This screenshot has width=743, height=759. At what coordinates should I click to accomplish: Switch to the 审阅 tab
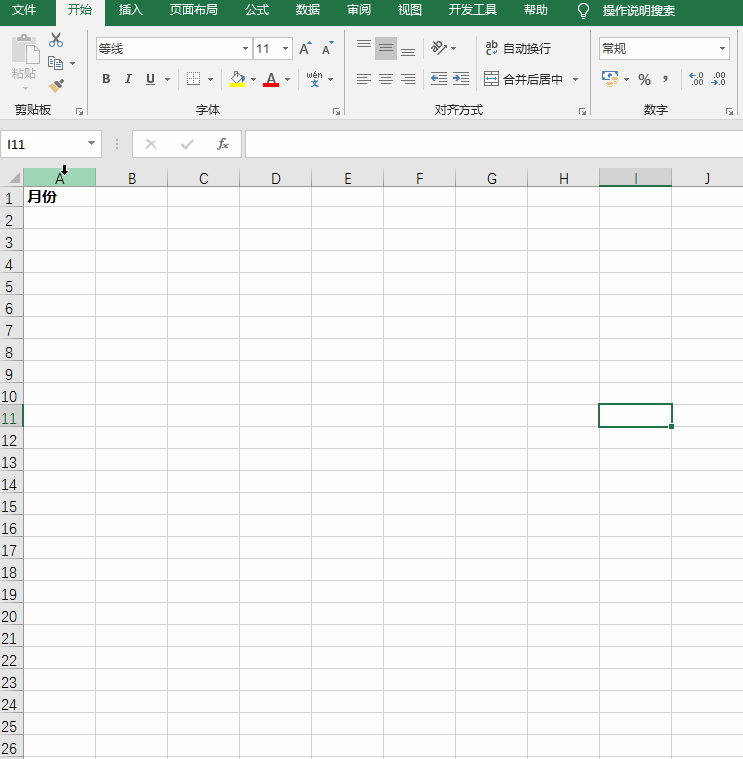pos(359,10)
